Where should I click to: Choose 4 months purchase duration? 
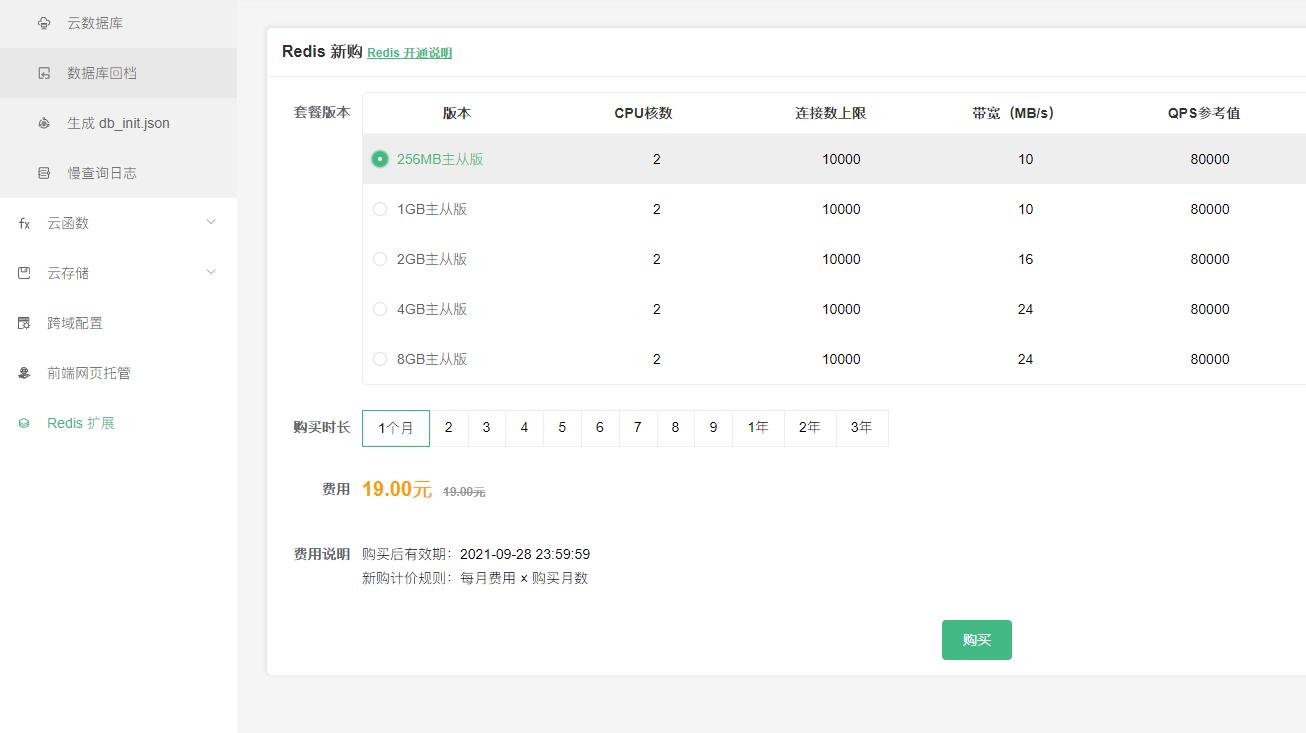tap(524, 428)
